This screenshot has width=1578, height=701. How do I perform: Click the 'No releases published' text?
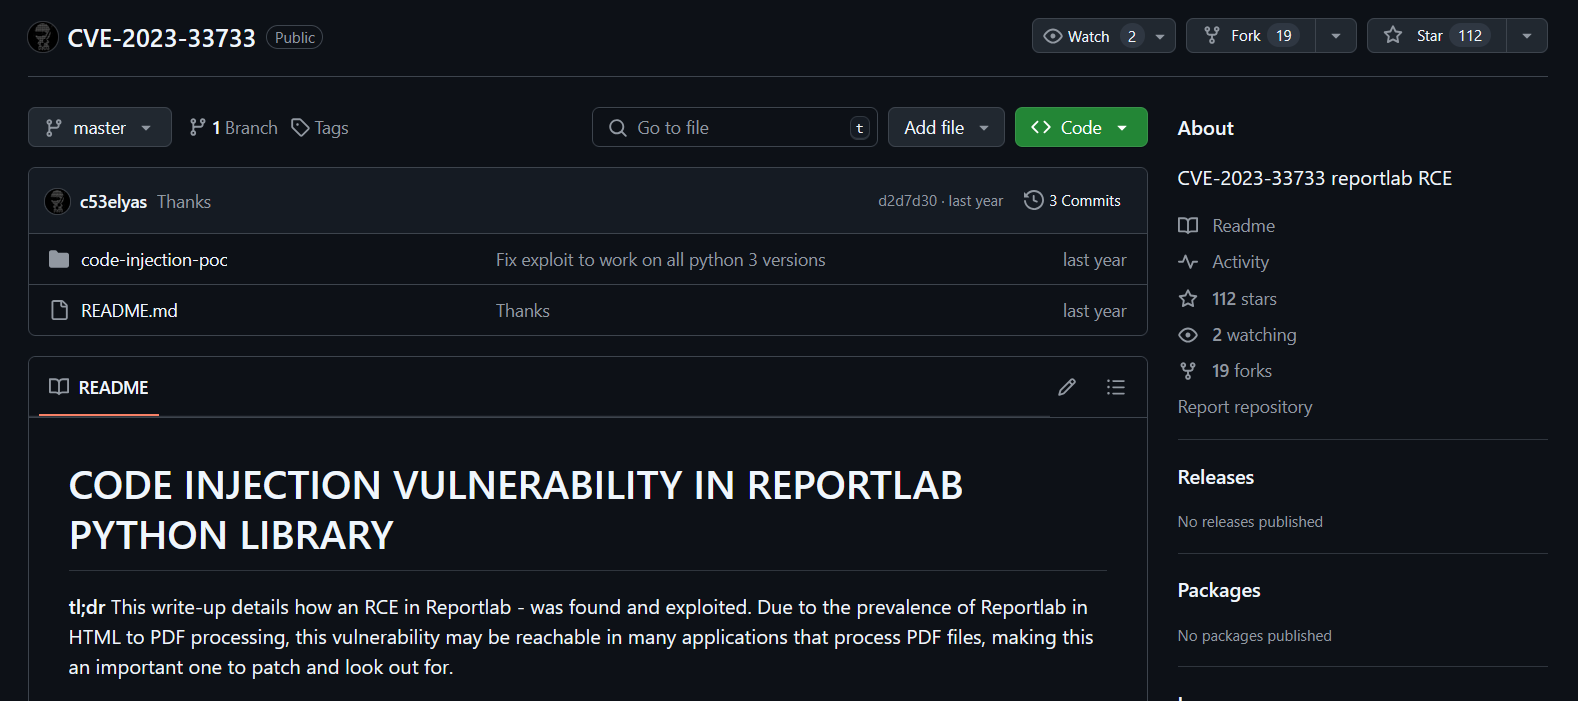coord(1250,522)
